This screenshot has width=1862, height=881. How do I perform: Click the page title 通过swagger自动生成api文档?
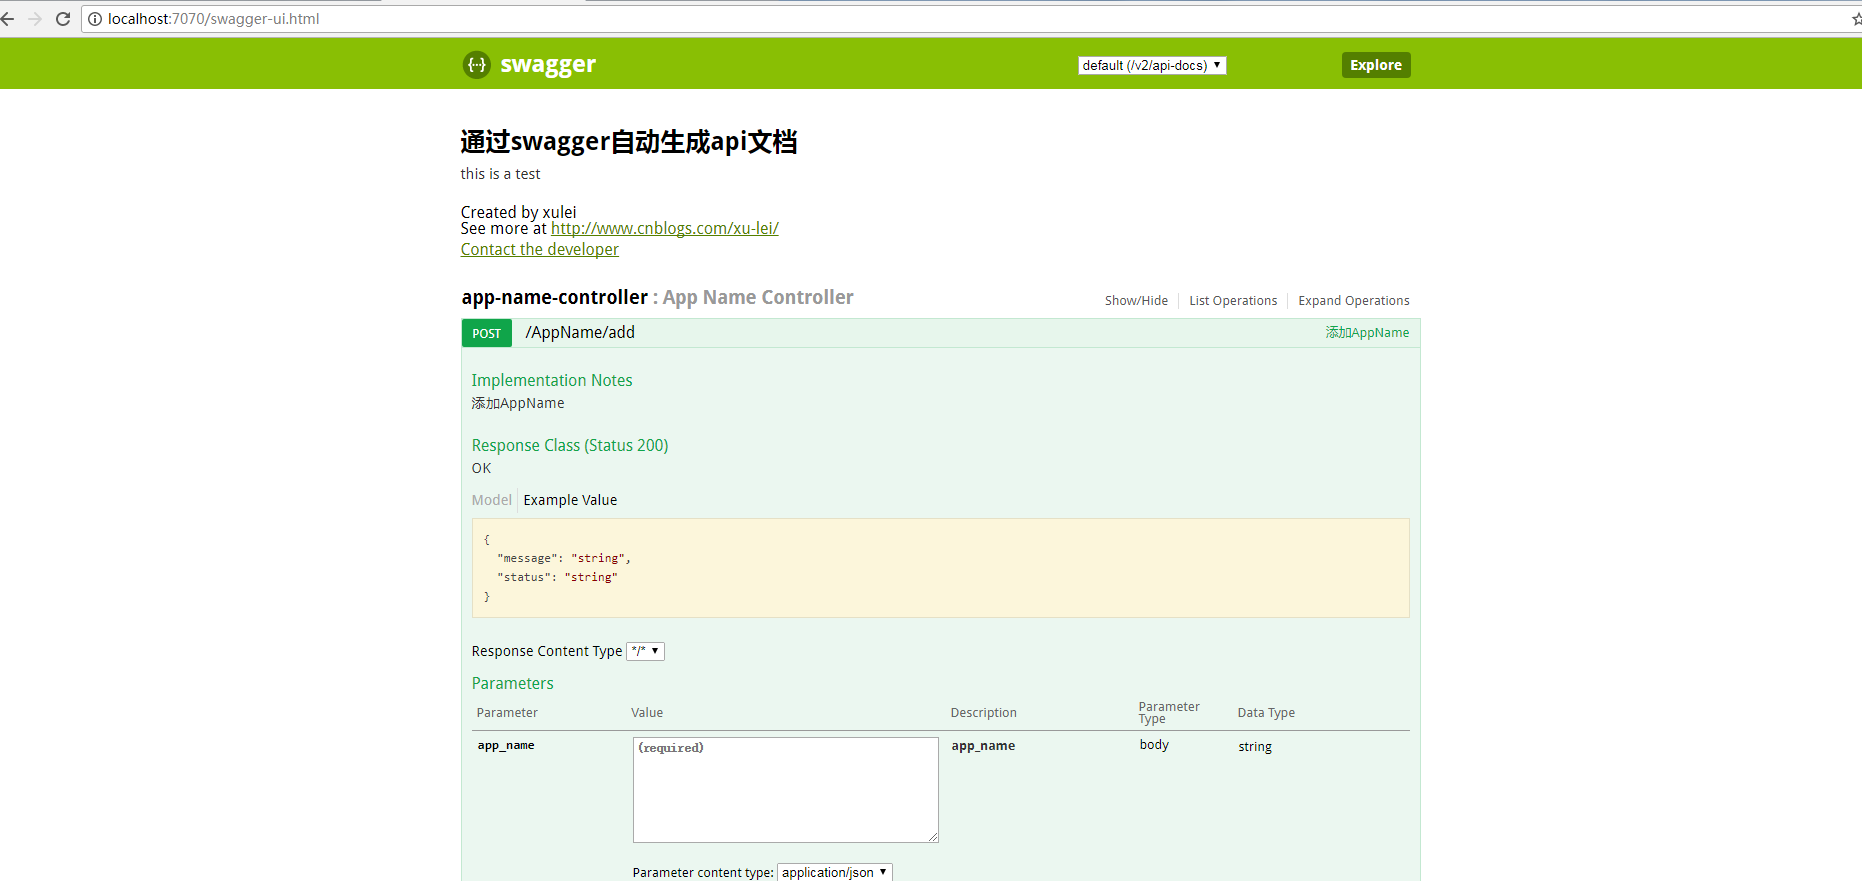629,142
